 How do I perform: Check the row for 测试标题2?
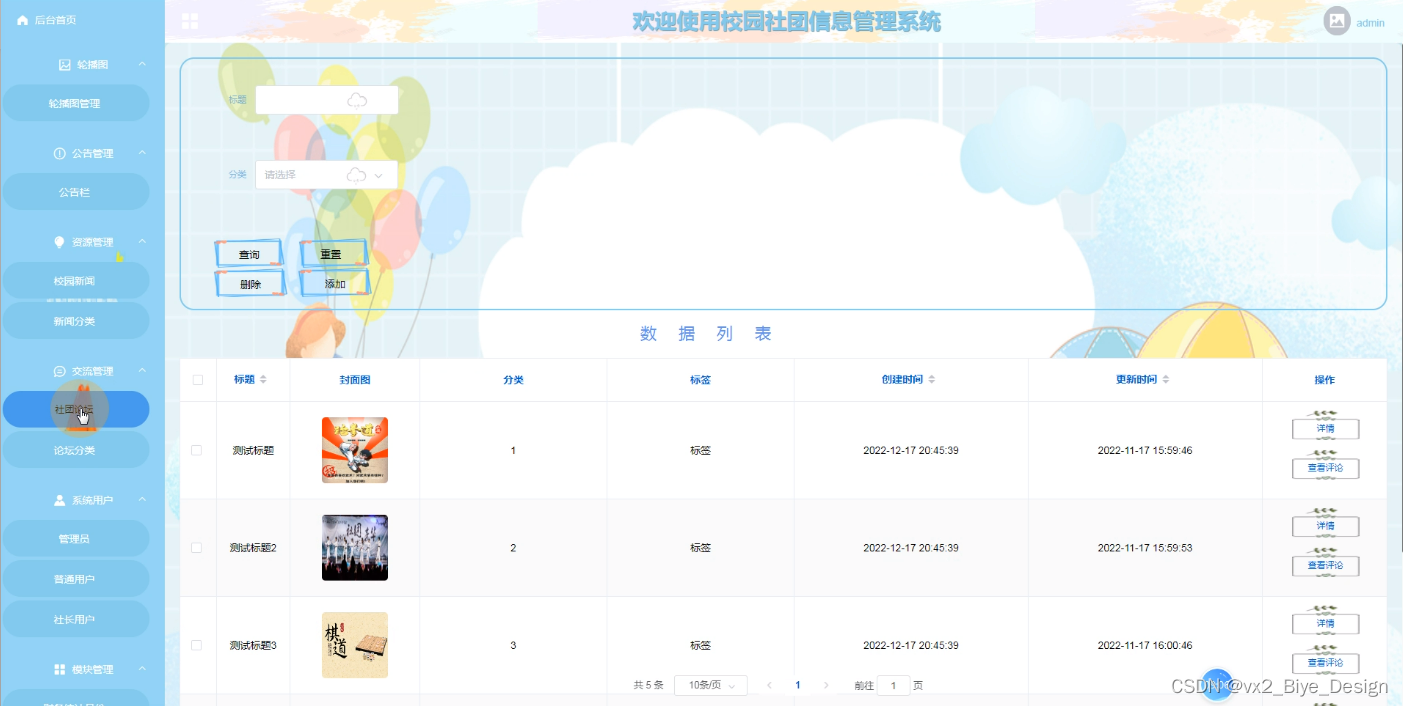tap(197, 548)
